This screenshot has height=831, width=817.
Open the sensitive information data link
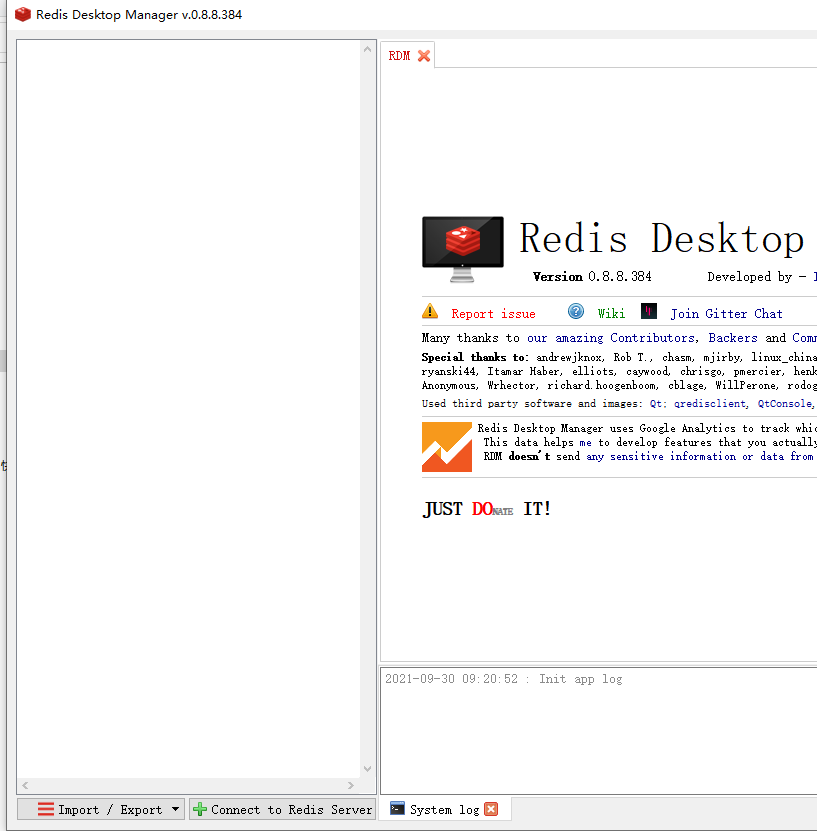(x=699, y=457)
